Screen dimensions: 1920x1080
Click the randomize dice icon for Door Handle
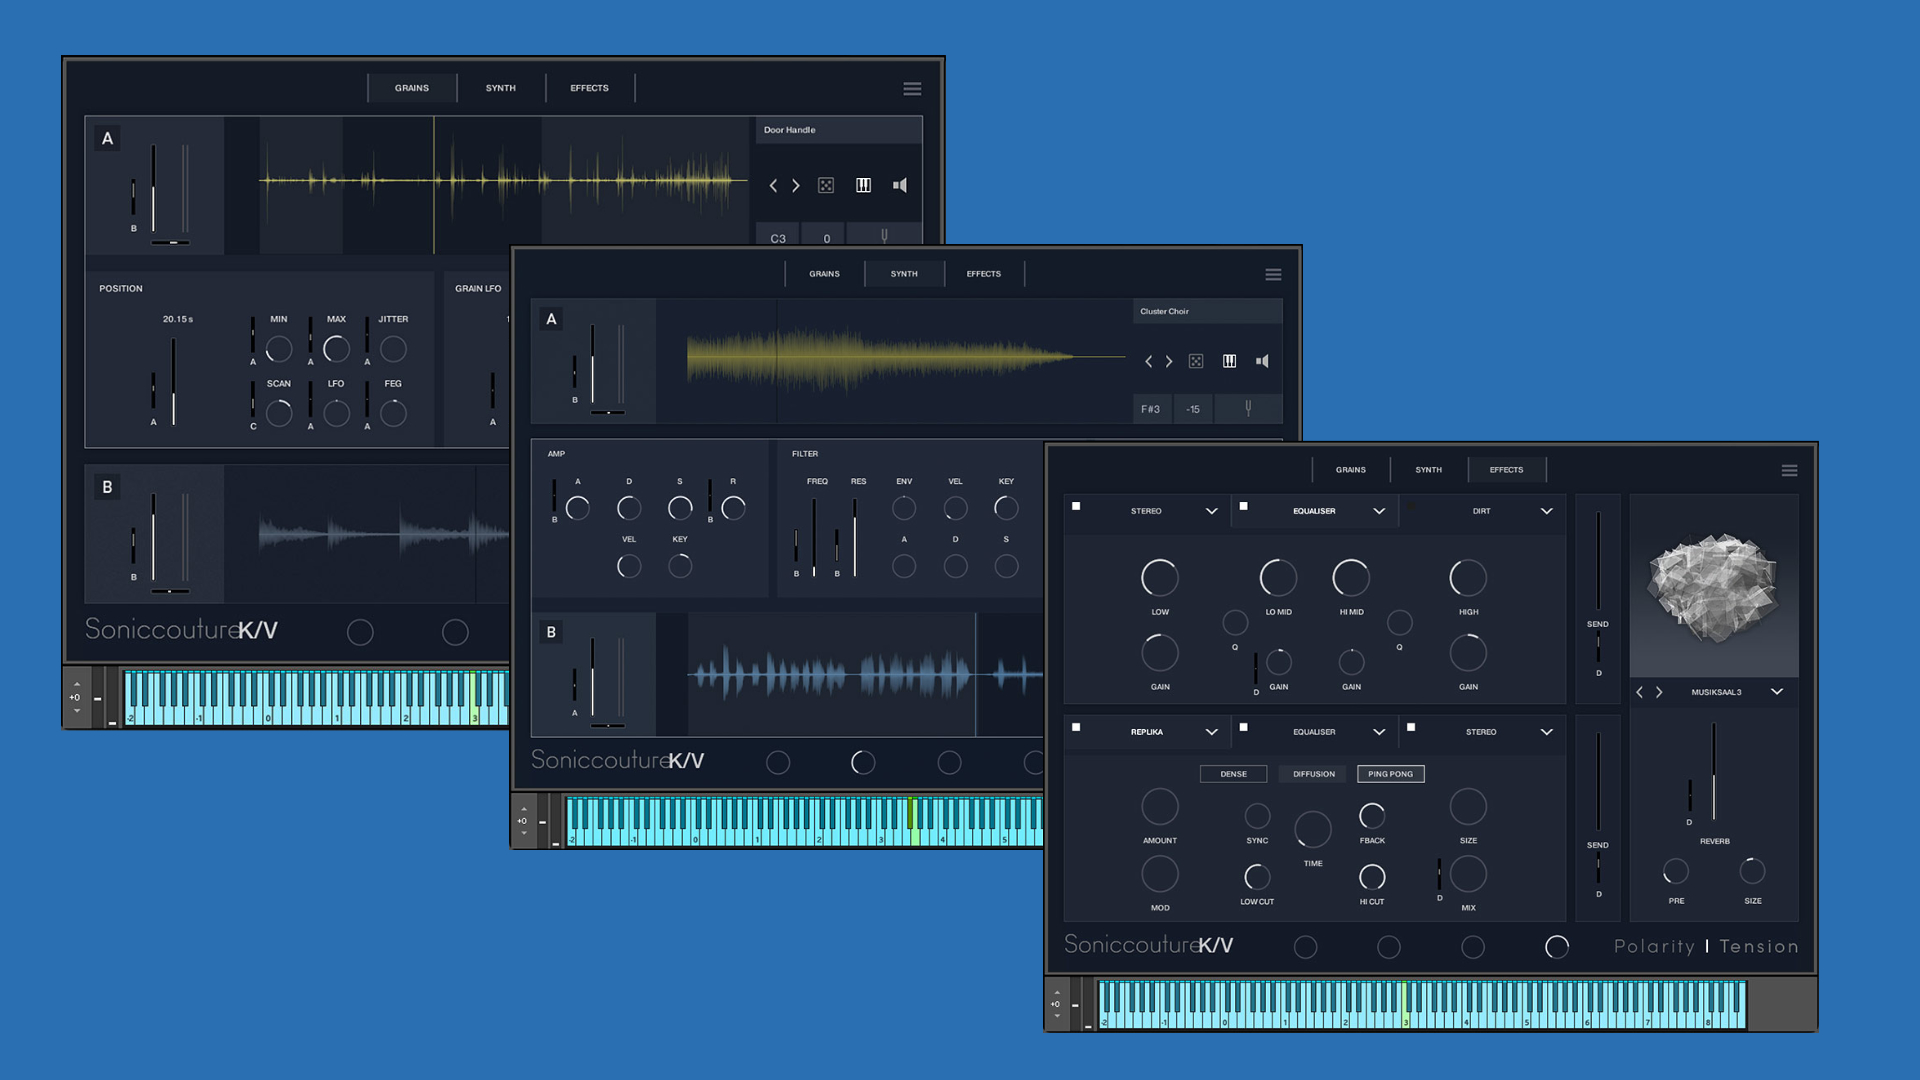pos(826,185)
